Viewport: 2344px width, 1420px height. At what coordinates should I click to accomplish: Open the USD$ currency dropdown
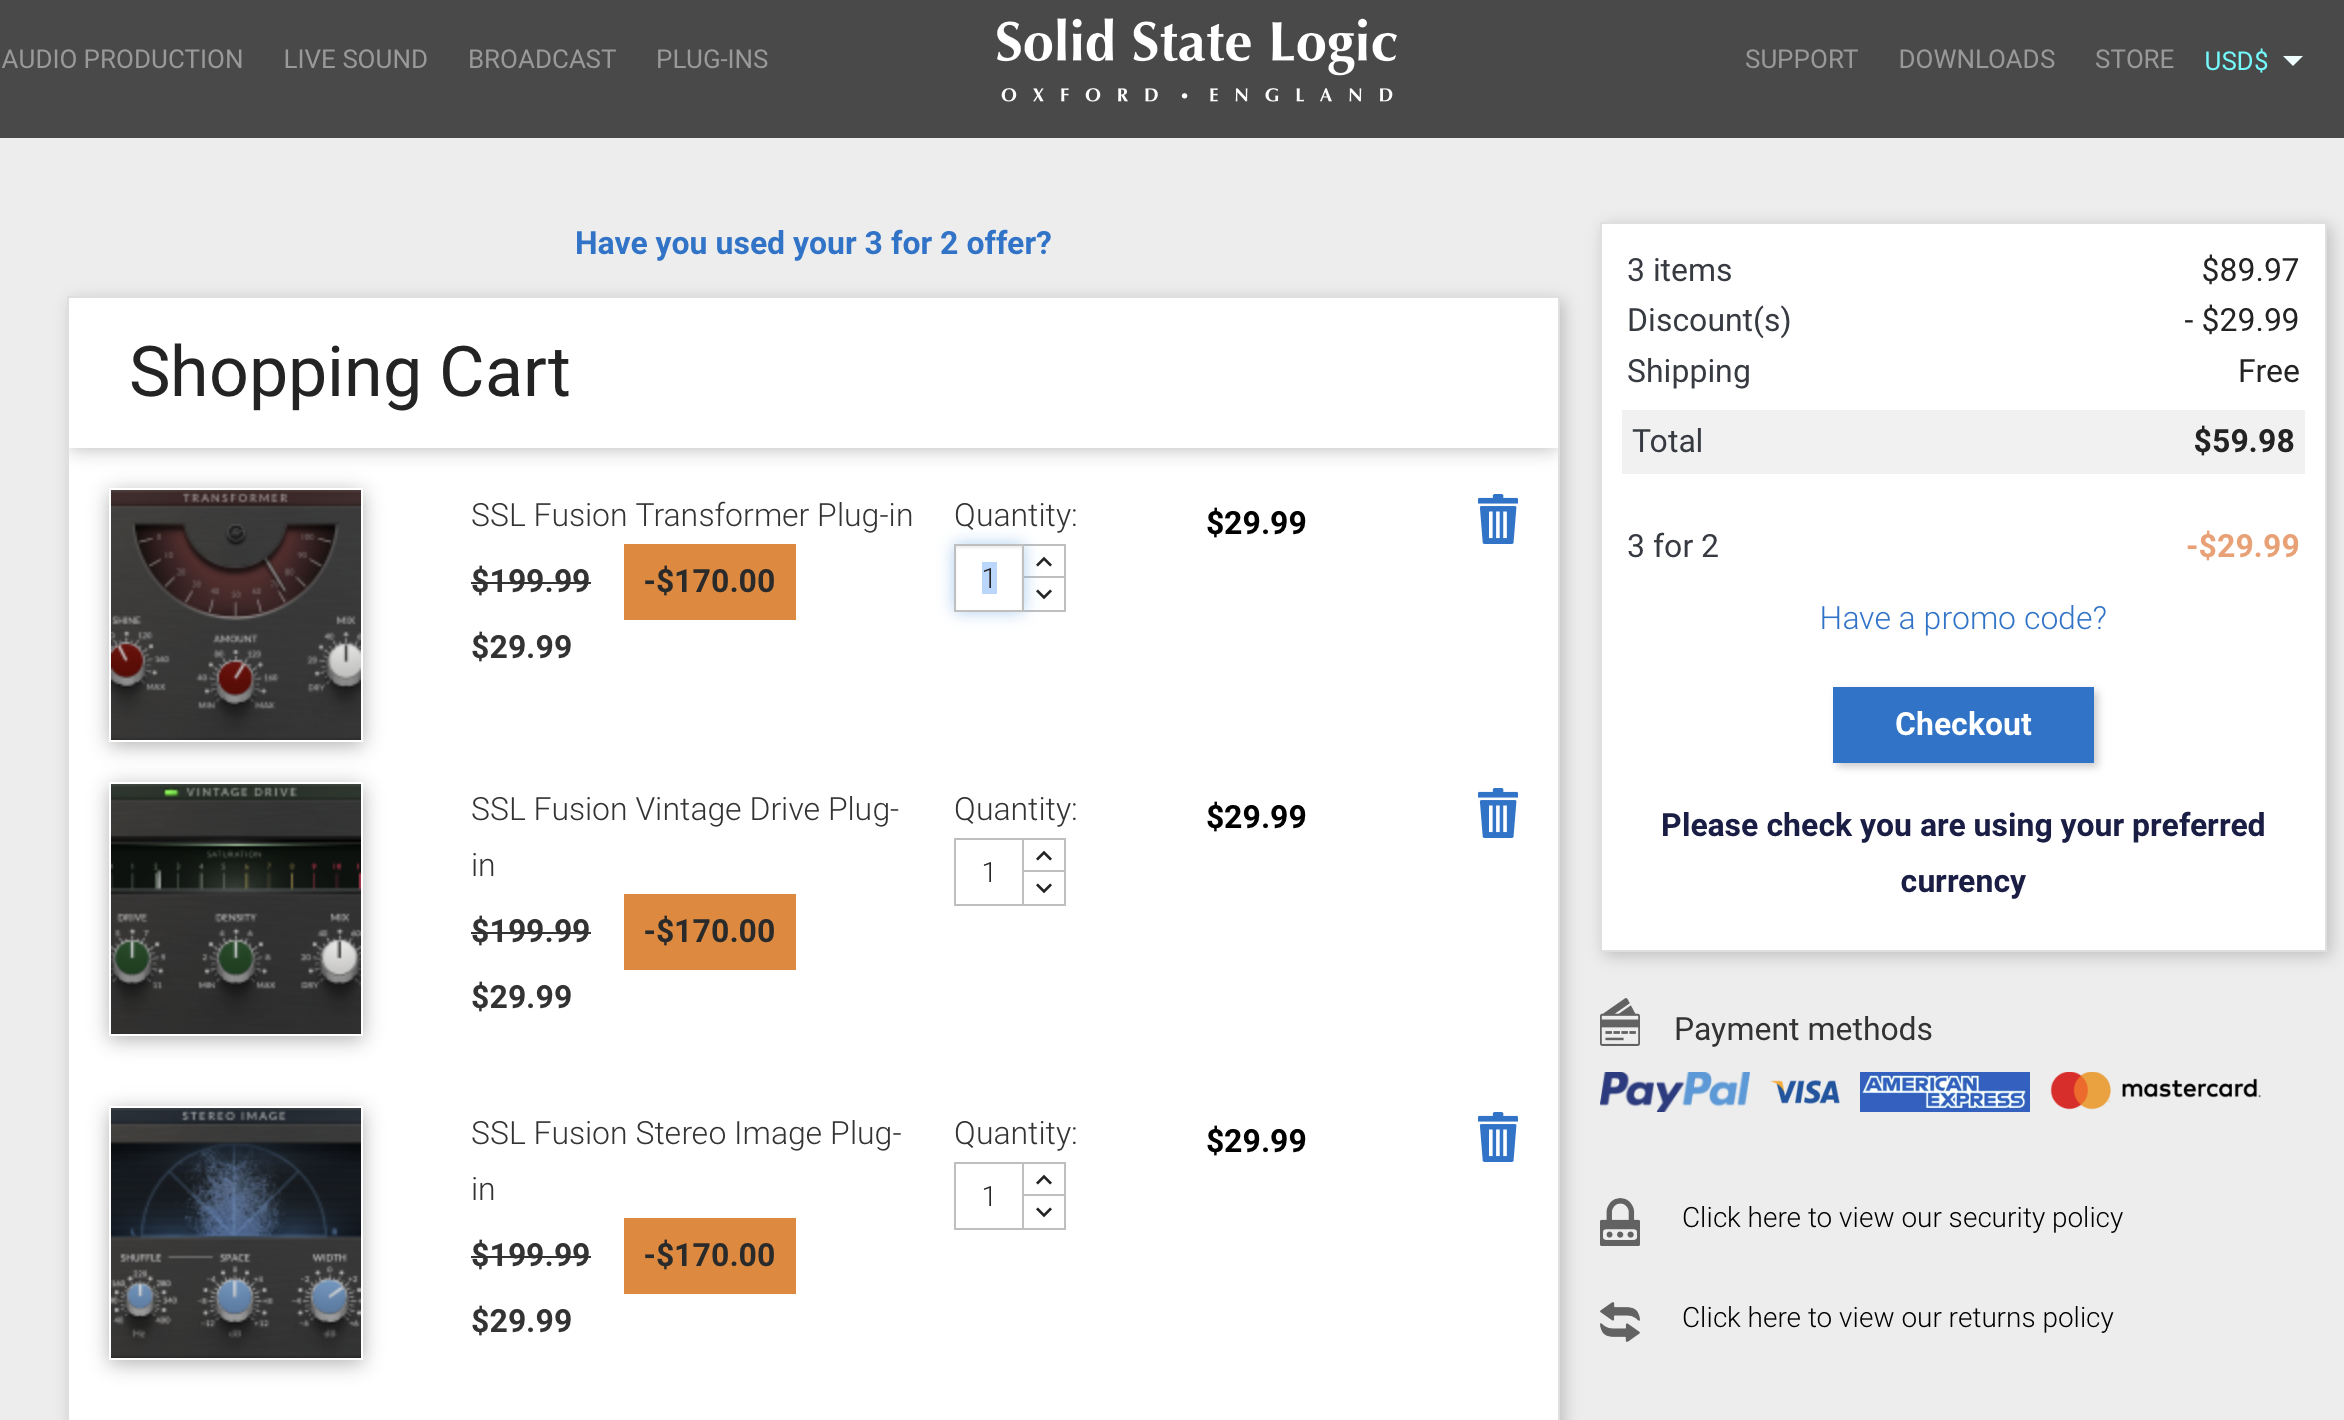(2253, 61)
